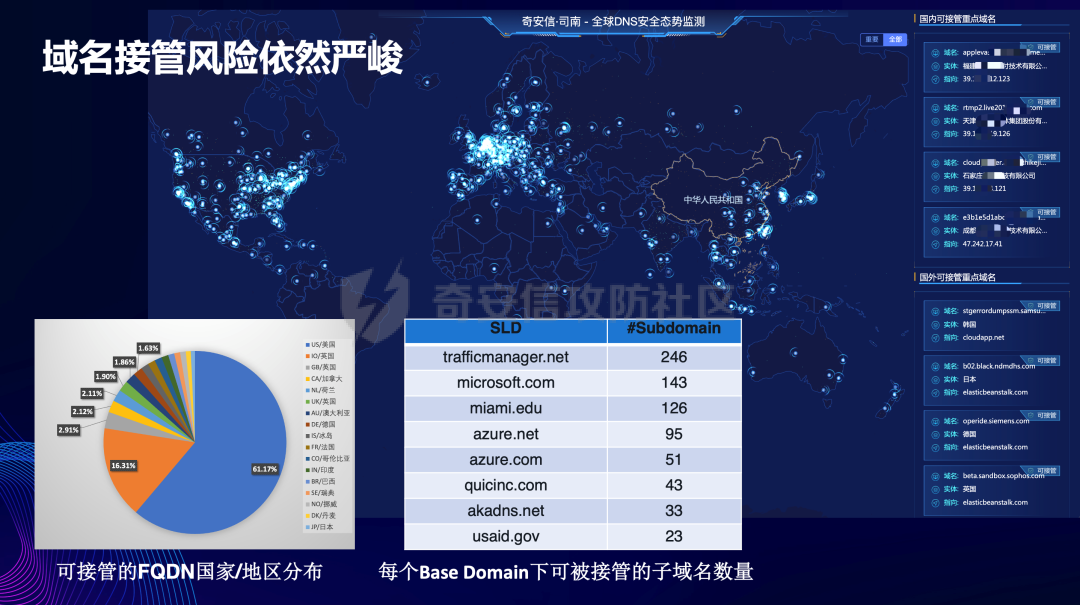Click the 47.242.17.41 address text

tap(982, 244)
